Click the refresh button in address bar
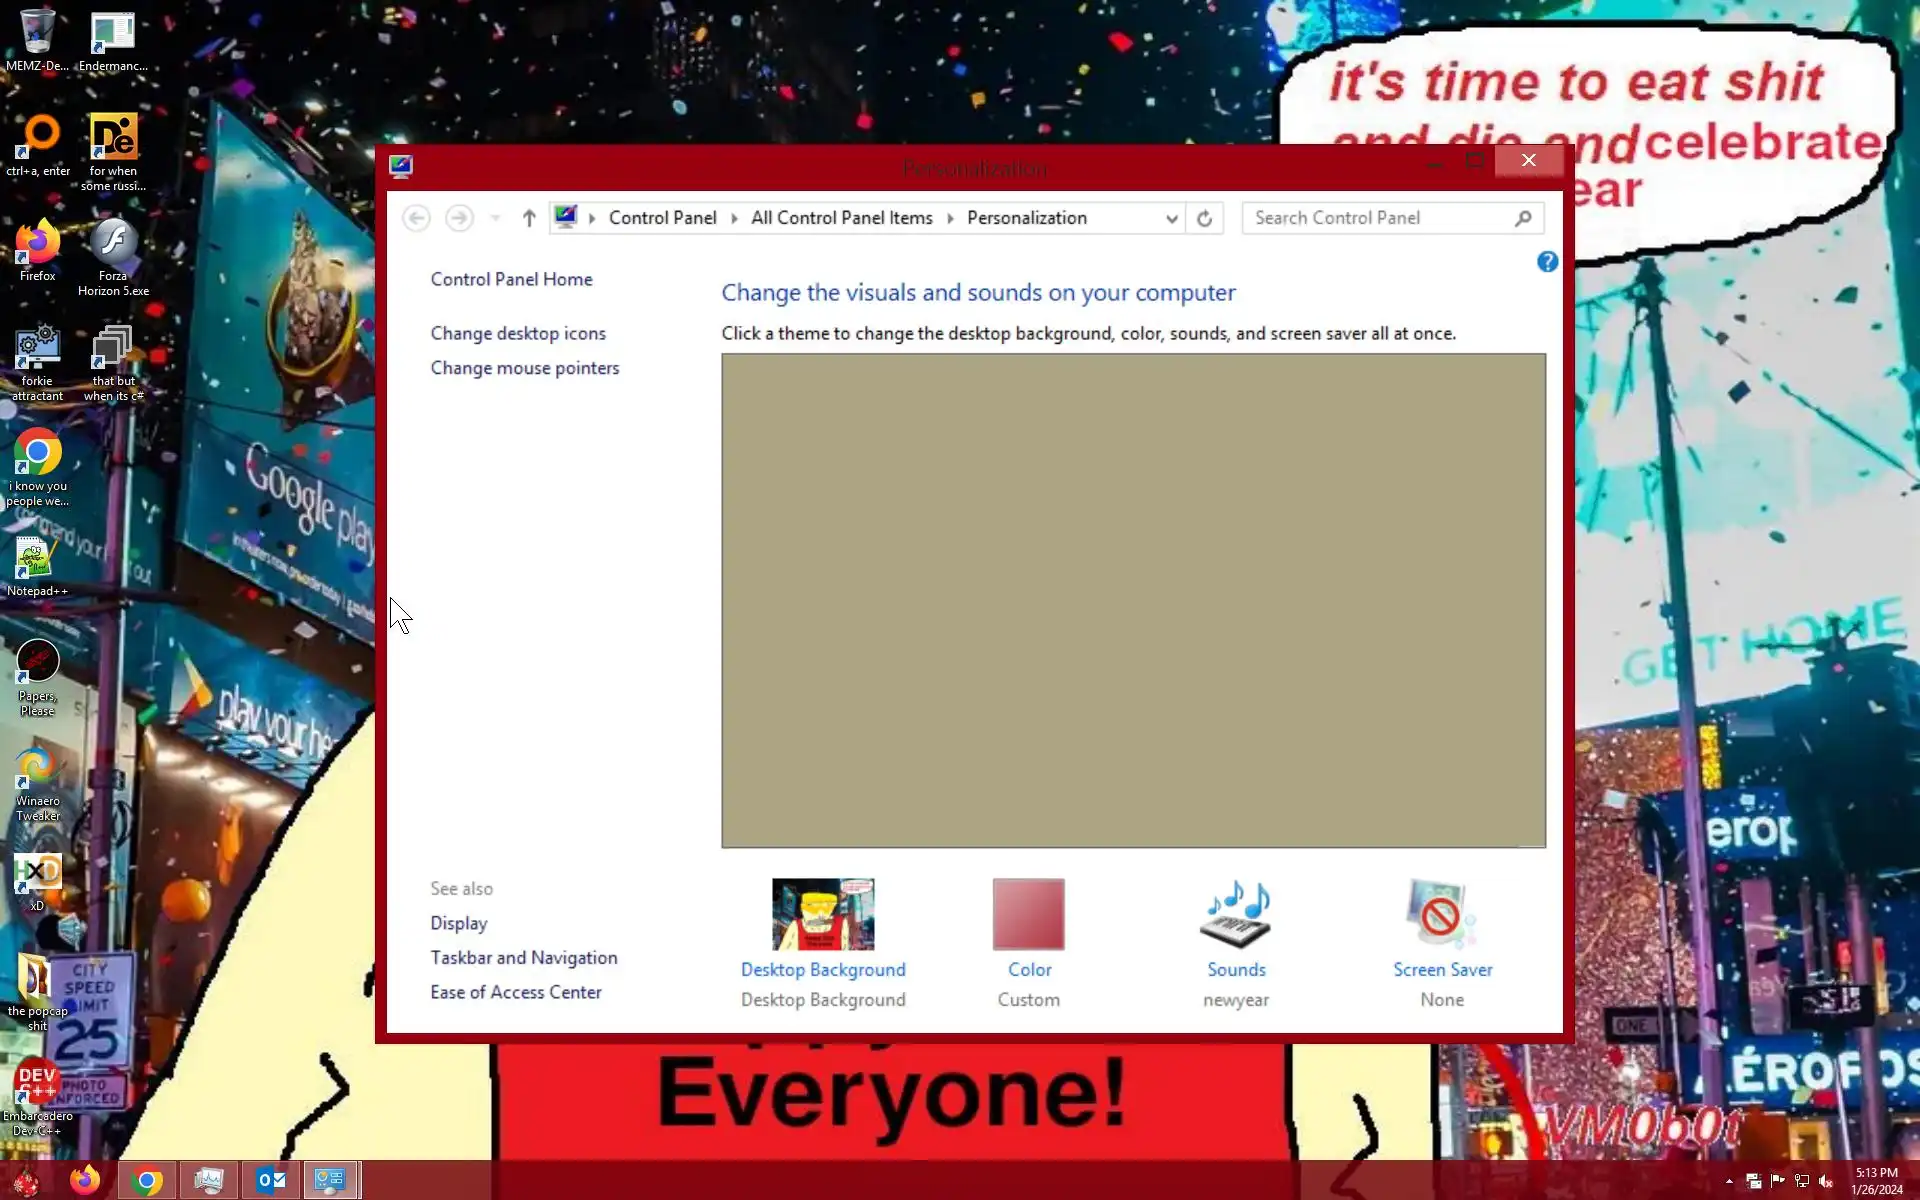1920x1200 pixels. point(1205,218)
